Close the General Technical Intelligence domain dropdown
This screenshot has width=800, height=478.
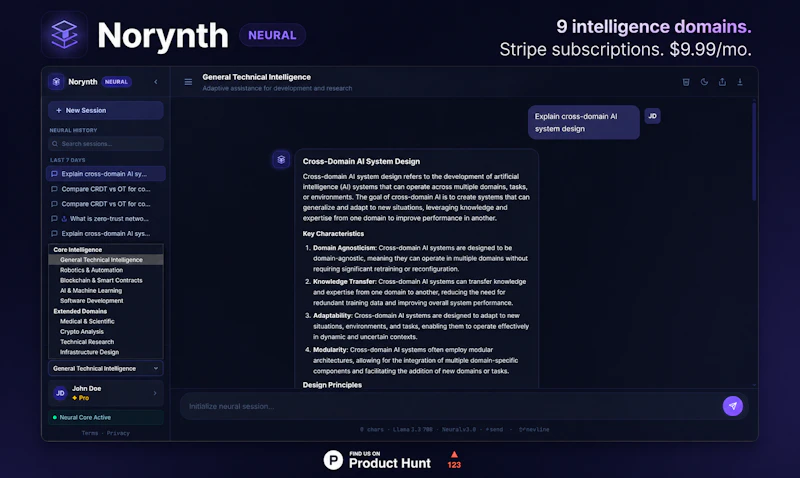coord(106,368)
